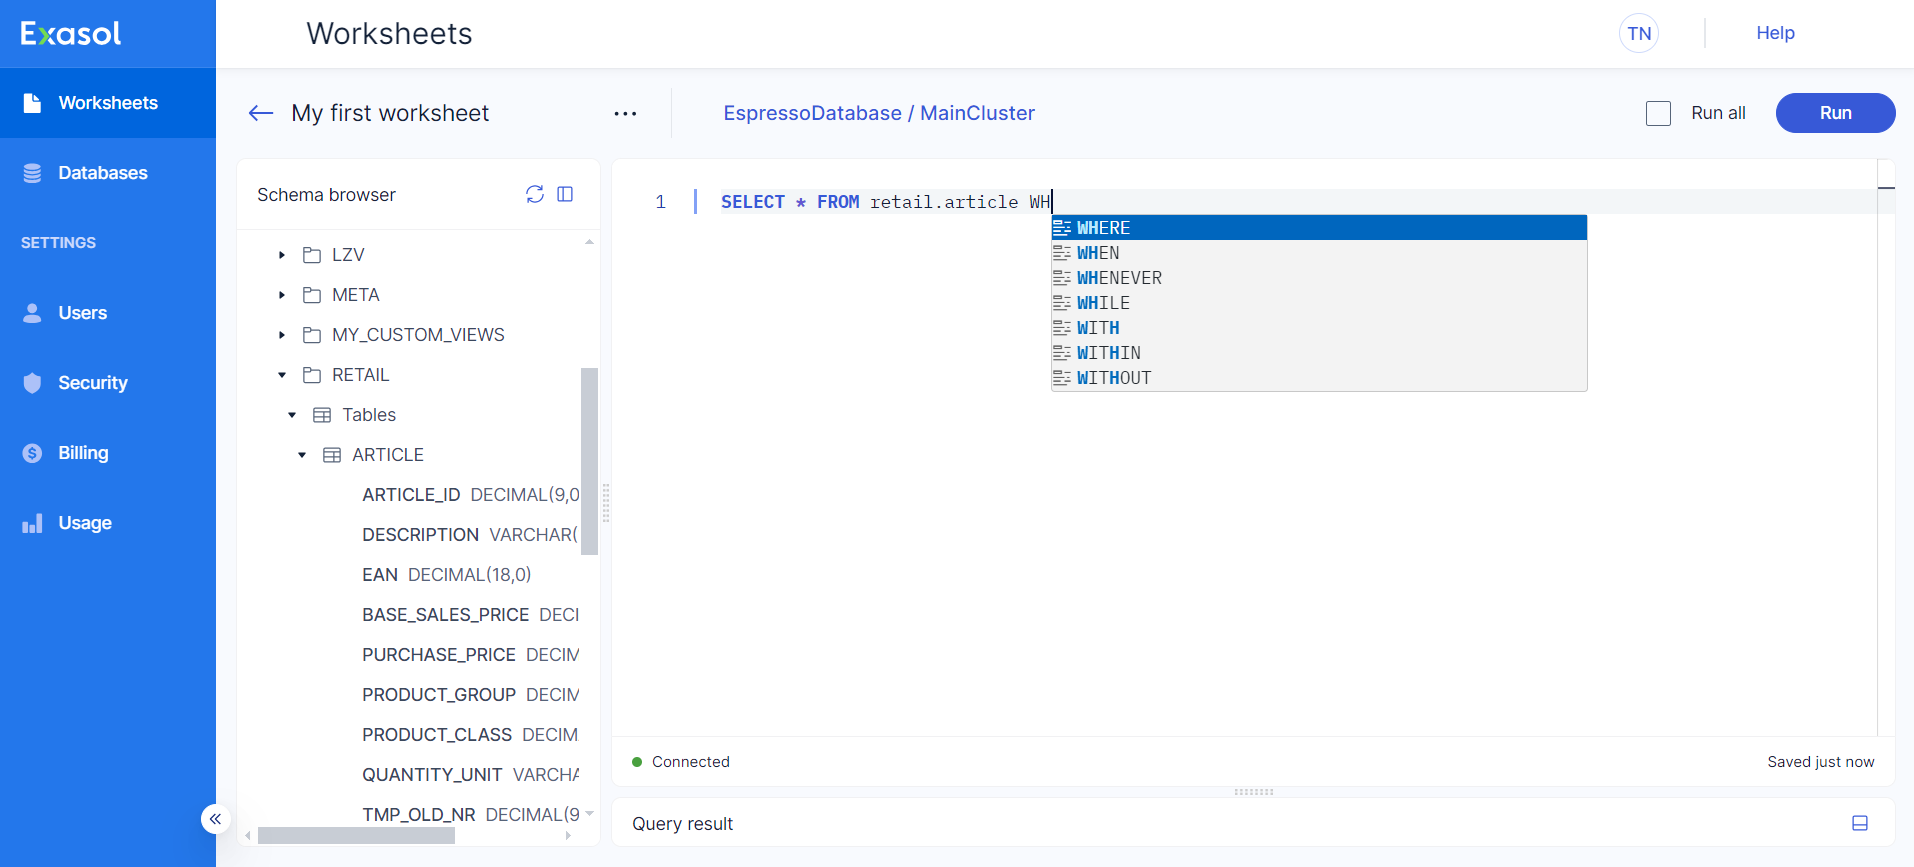1914x867 pixels.
Task: Go back using the left arrow icon
Action: tap(261, 113)
